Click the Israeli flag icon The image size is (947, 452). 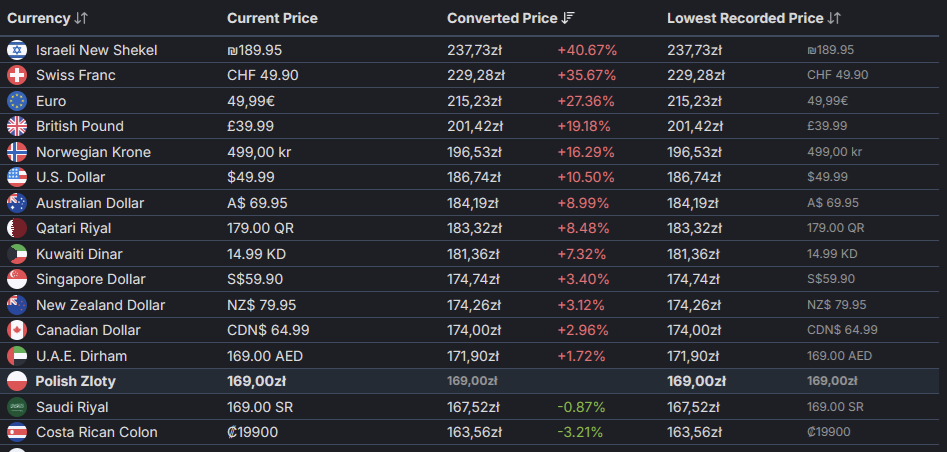17,50
